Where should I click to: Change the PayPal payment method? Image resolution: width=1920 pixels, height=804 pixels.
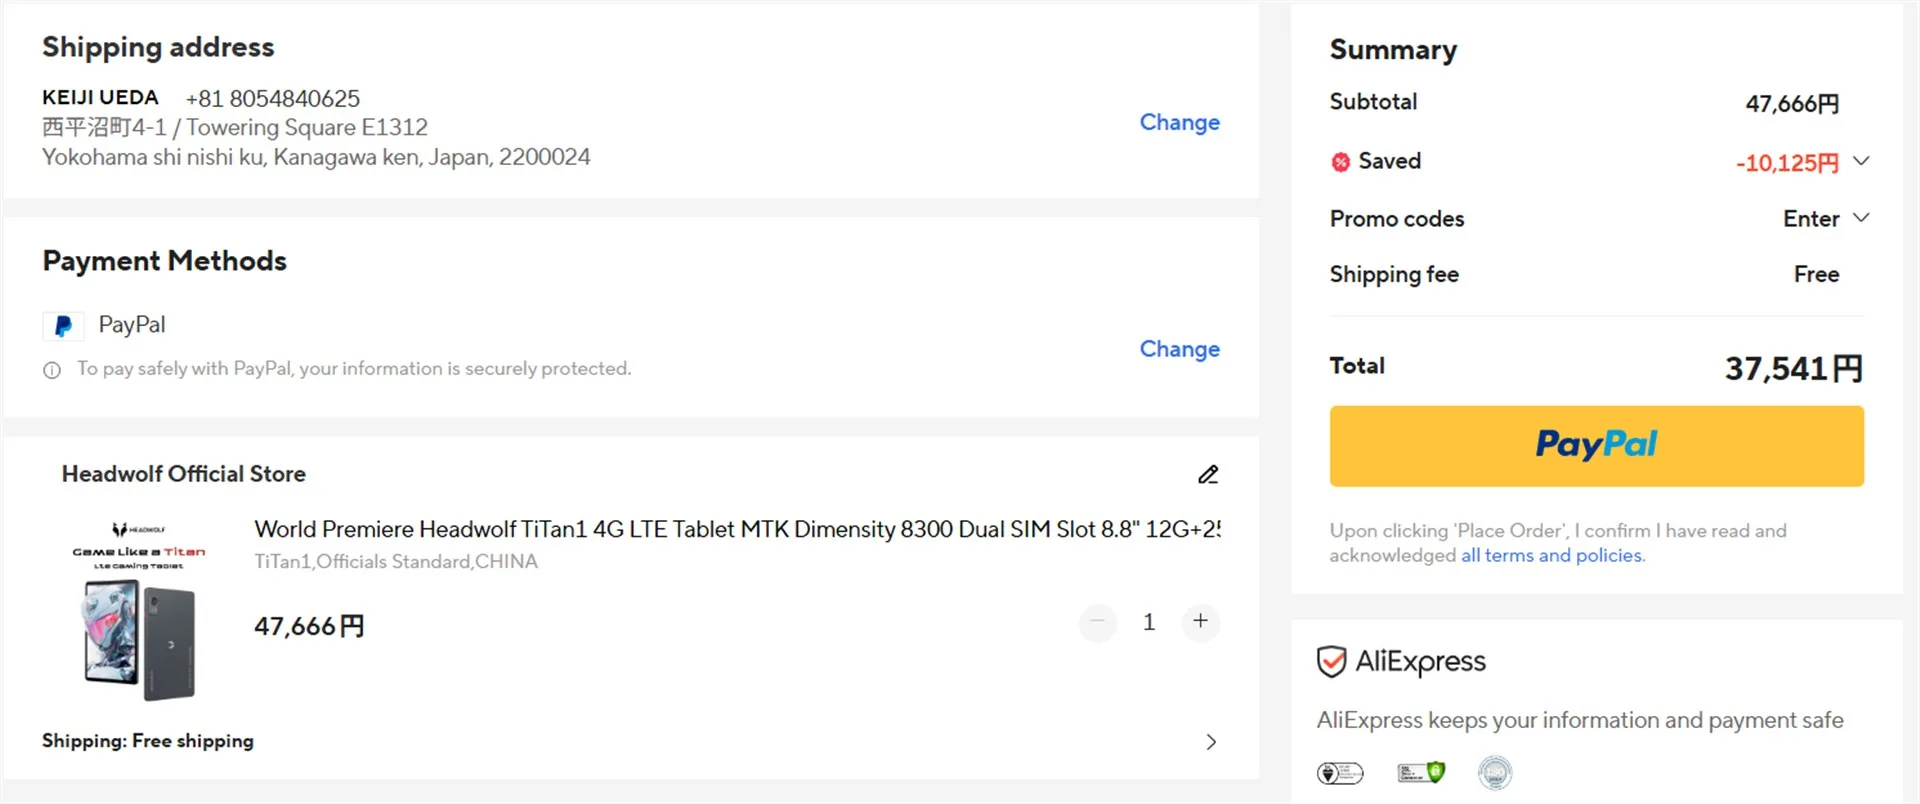(1179, 349)
